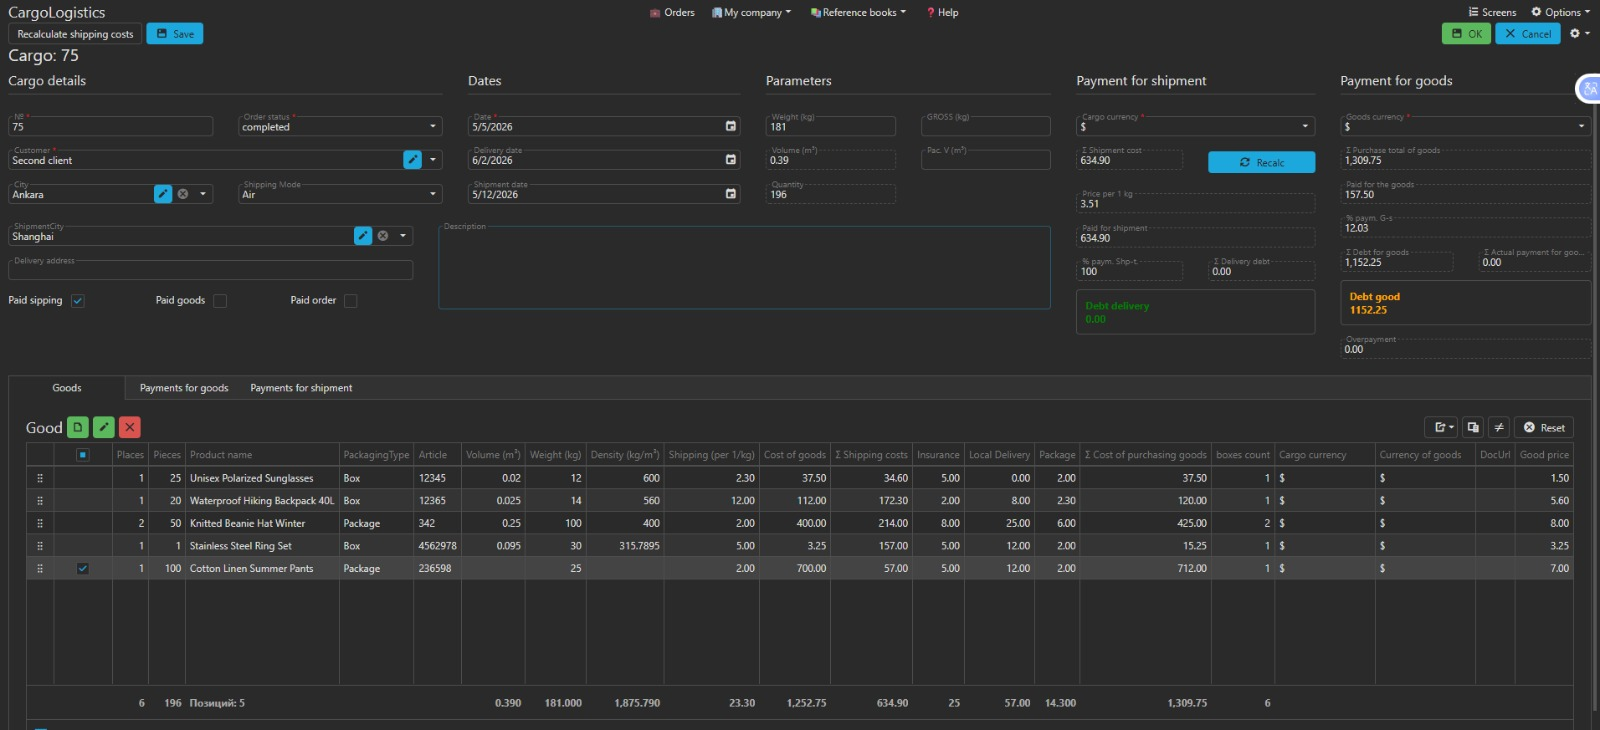1600x730 pixels.
Task: Open the Screens list in the top bar
Action: 1492,12
